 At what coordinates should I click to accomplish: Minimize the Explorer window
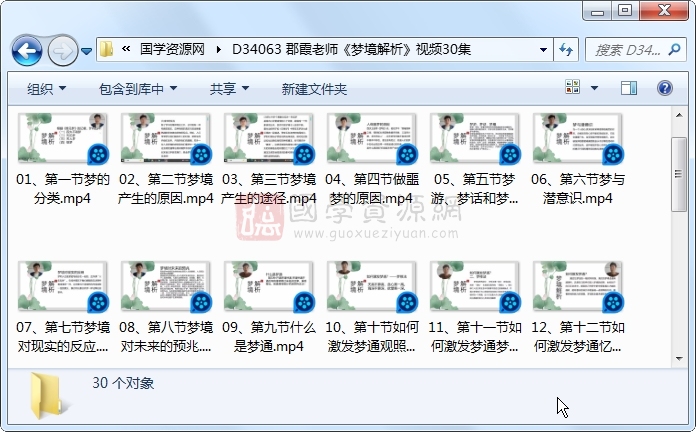(597, 11)
